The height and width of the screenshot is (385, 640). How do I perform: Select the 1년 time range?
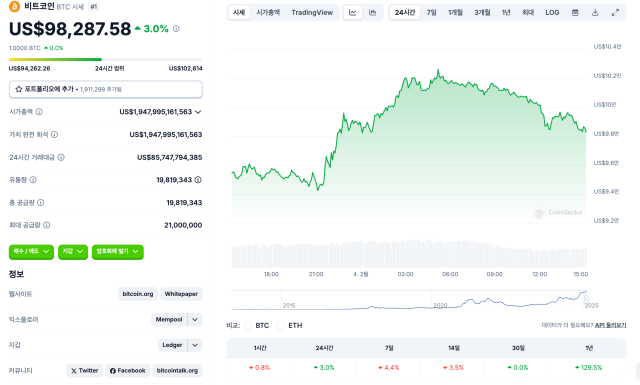(506, 13)
